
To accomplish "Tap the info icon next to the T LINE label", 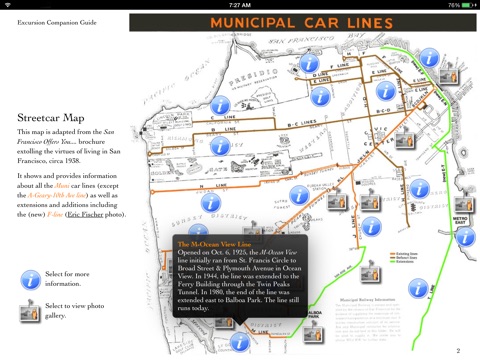I will click(x=418, y=288).
